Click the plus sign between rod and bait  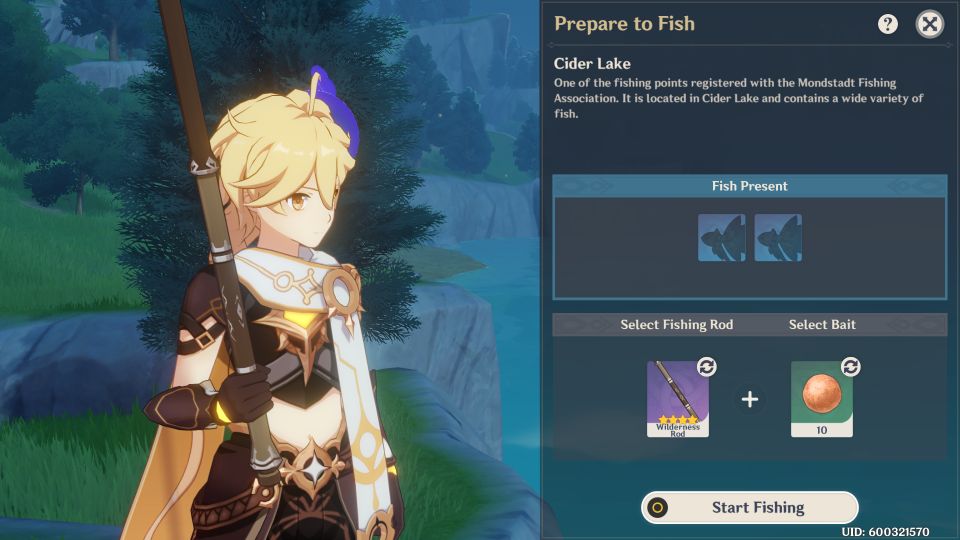pos(749,399)
